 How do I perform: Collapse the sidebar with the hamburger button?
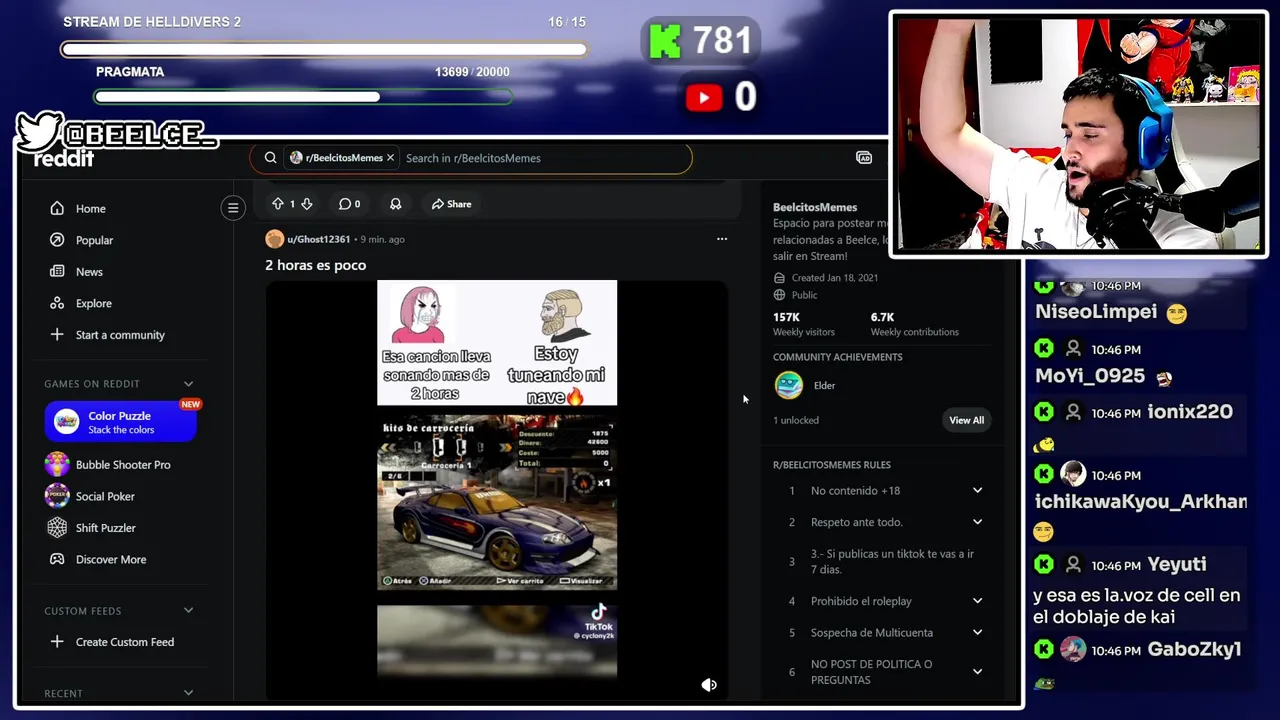[x=233, y=208]
